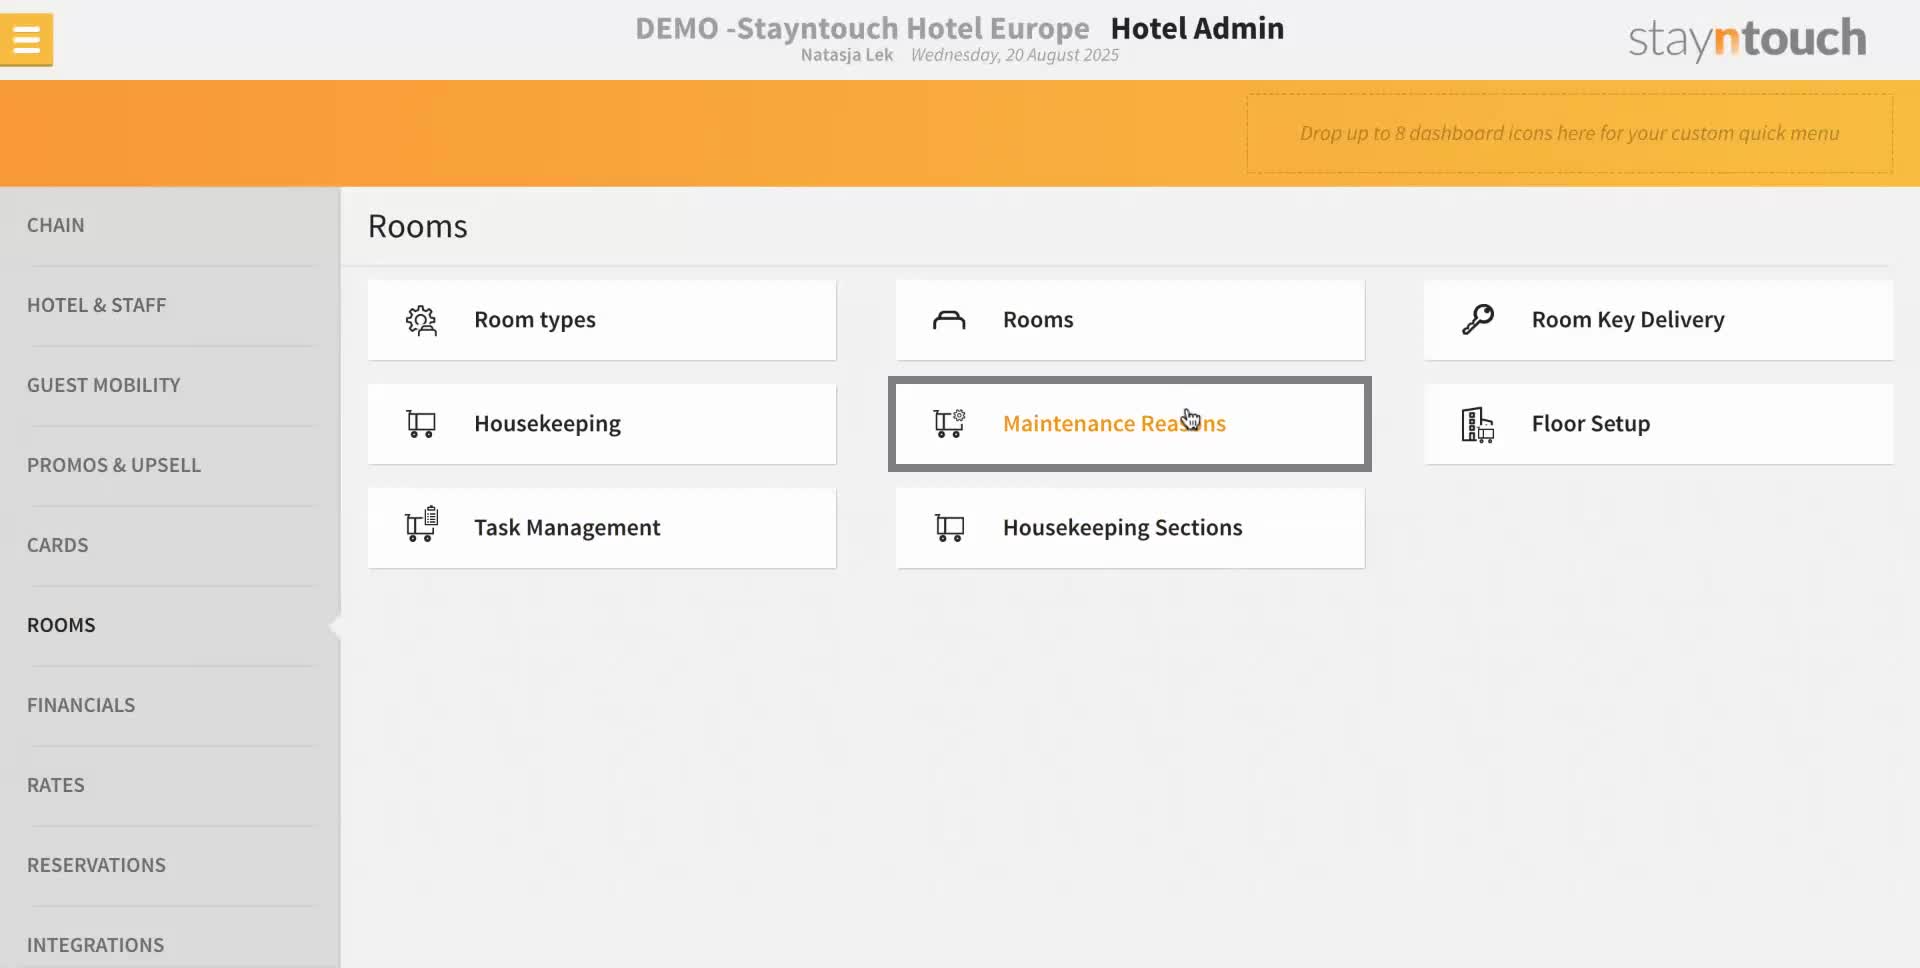Screen dimensions: 1920x968
Task: Click the Floor Setup building icon
Action: coord(1477,425)
